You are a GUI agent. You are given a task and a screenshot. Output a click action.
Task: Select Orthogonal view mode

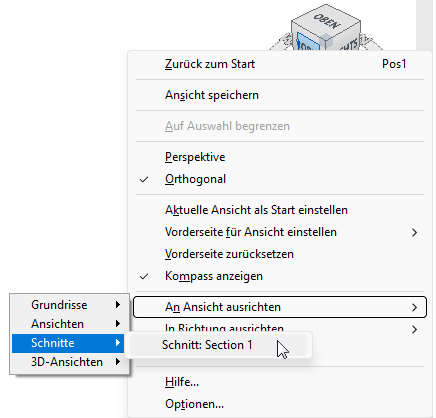click(x=195, y=179)
